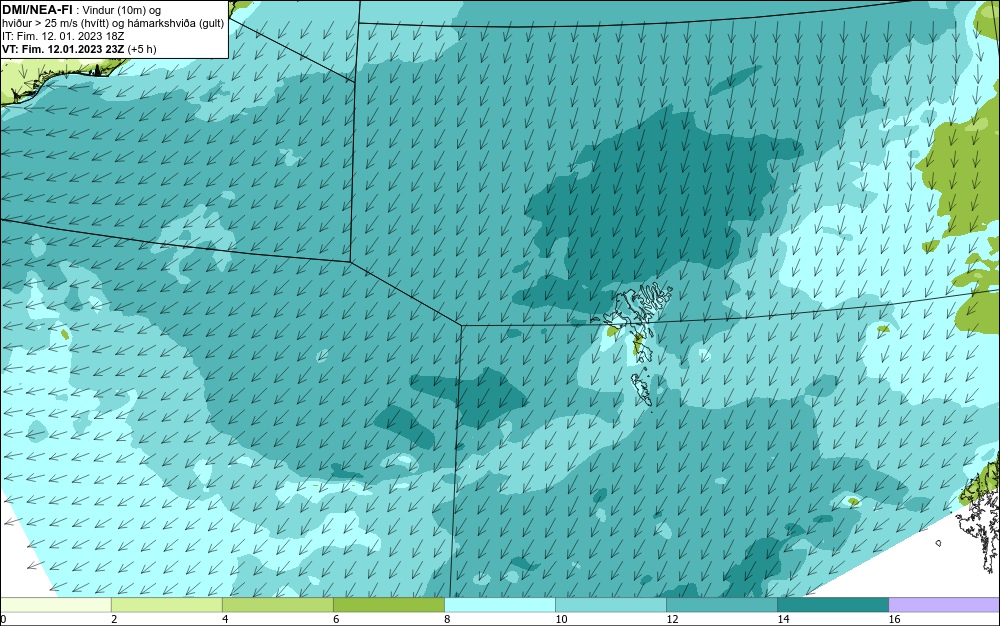The height and width of the screenshot is (626, 1000).
Task: Click the legend scale label 6
Action: coord(336,619)
